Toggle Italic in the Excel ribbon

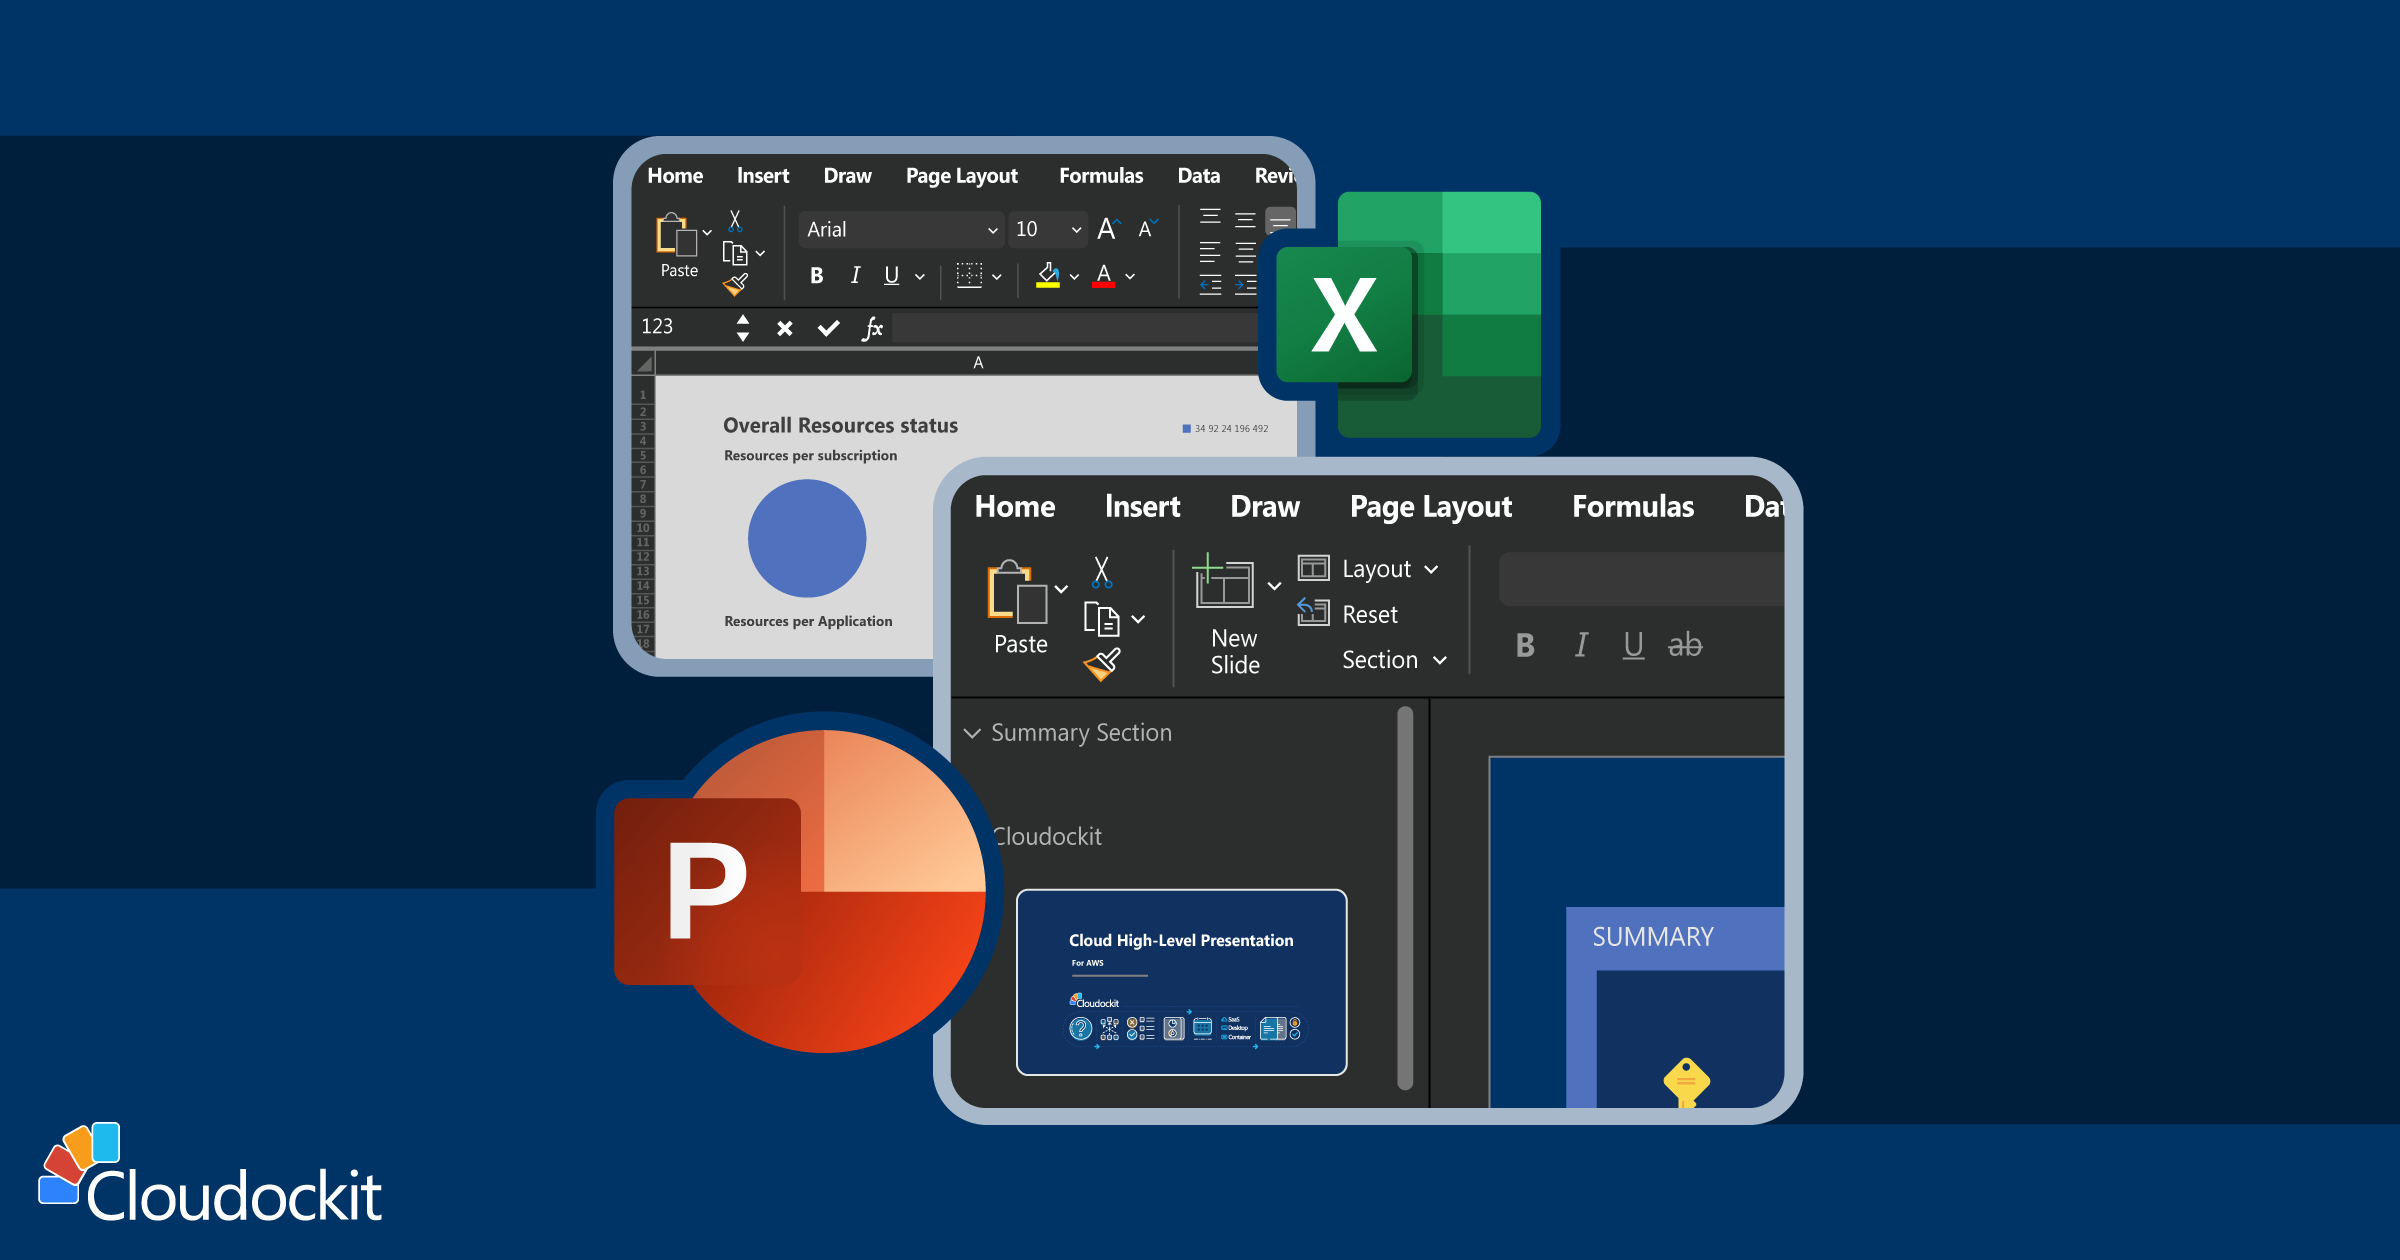(855, 276)
